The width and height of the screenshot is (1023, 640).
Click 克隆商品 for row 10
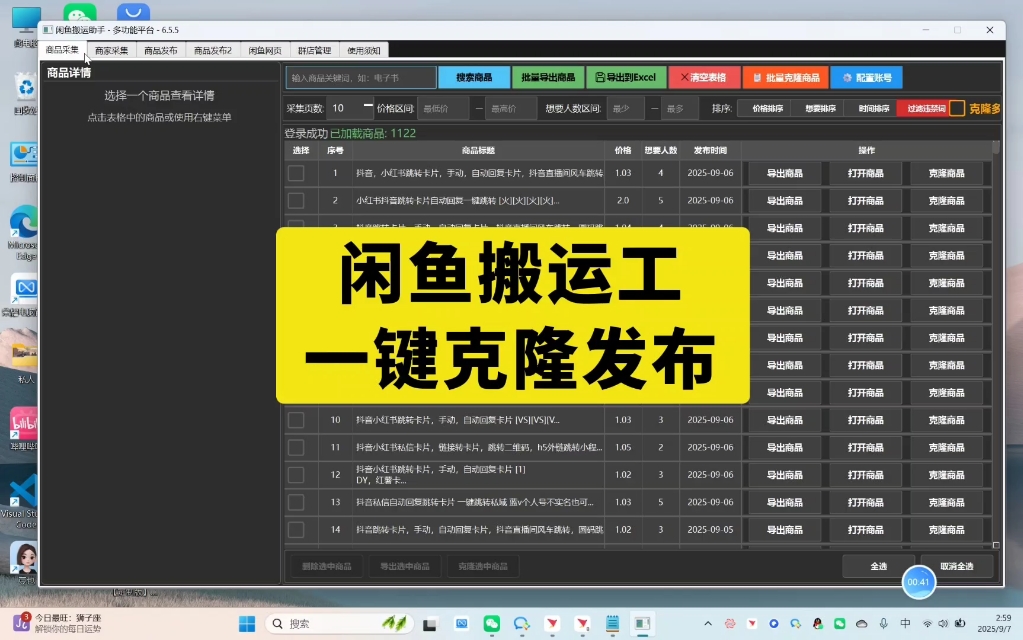coord(947,420)
